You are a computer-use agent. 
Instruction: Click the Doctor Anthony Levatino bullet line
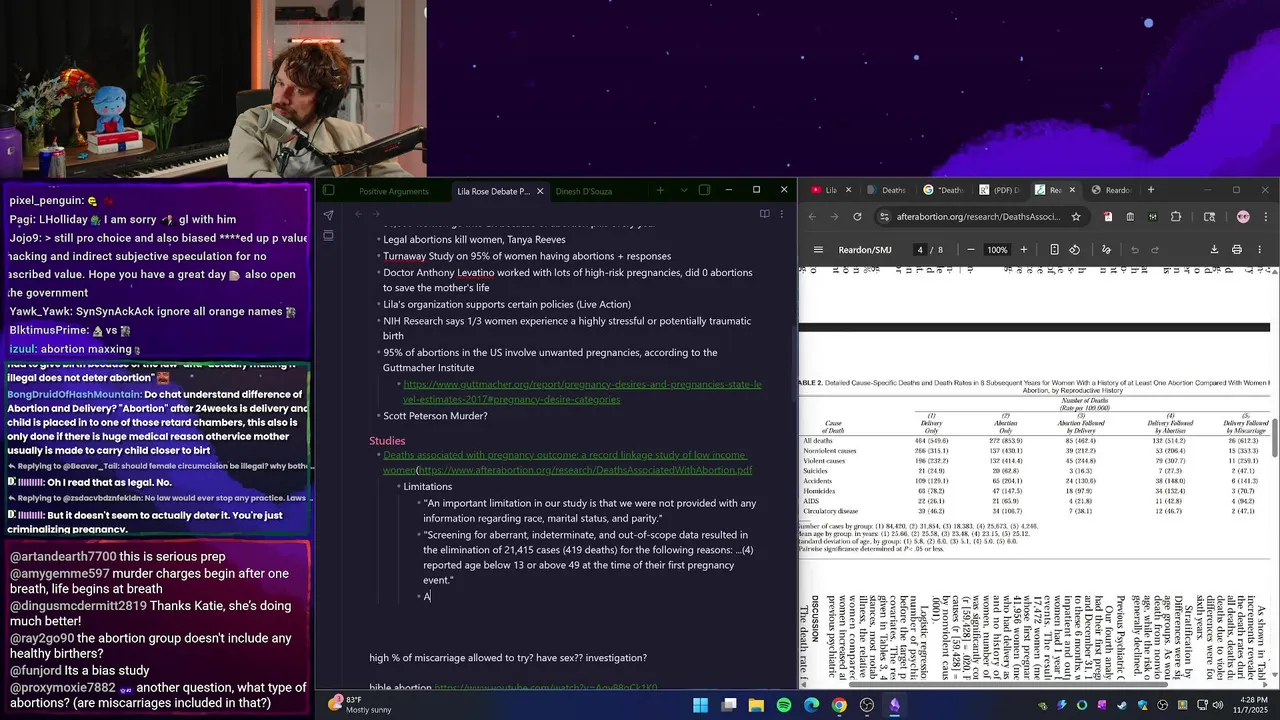pos(567,280)
